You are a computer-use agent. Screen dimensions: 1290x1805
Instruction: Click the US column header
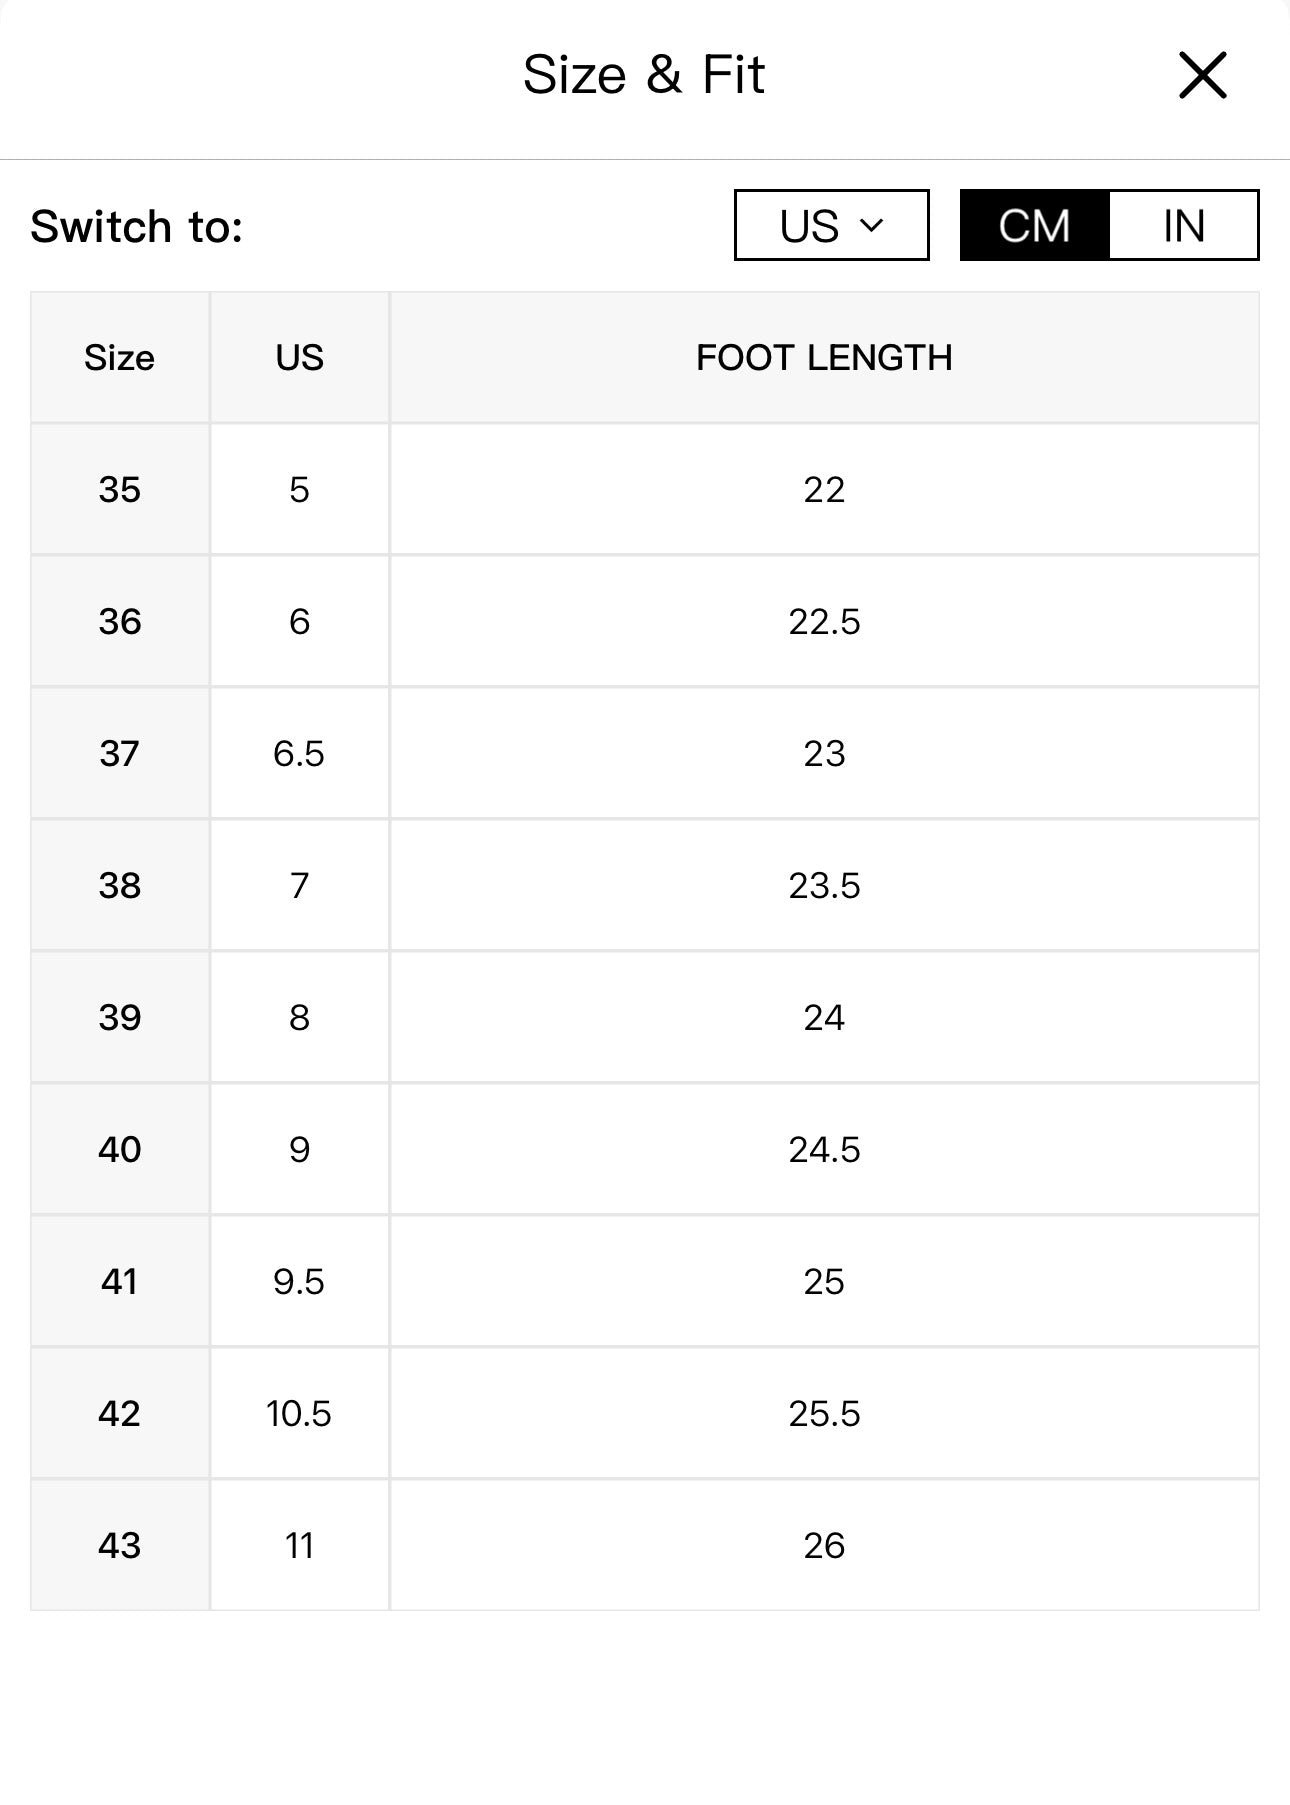tap(299, 357)
